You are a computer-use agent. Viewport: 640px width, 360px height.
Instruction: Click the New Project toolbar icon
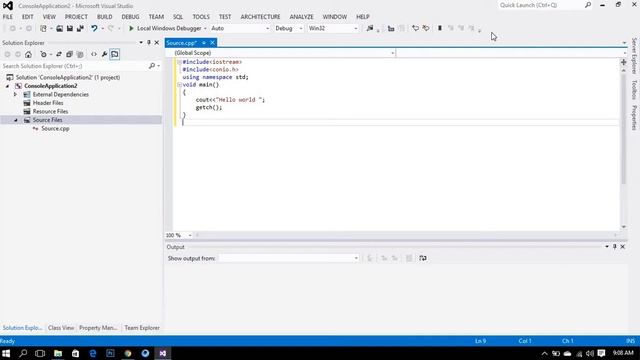pos(43,28)
